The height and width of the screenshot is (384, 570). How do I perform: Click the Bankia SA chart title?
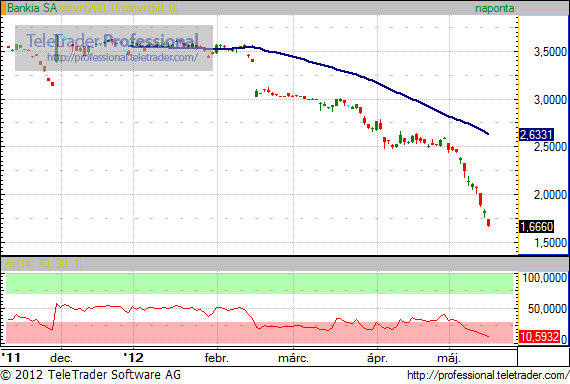pos(32,8)
